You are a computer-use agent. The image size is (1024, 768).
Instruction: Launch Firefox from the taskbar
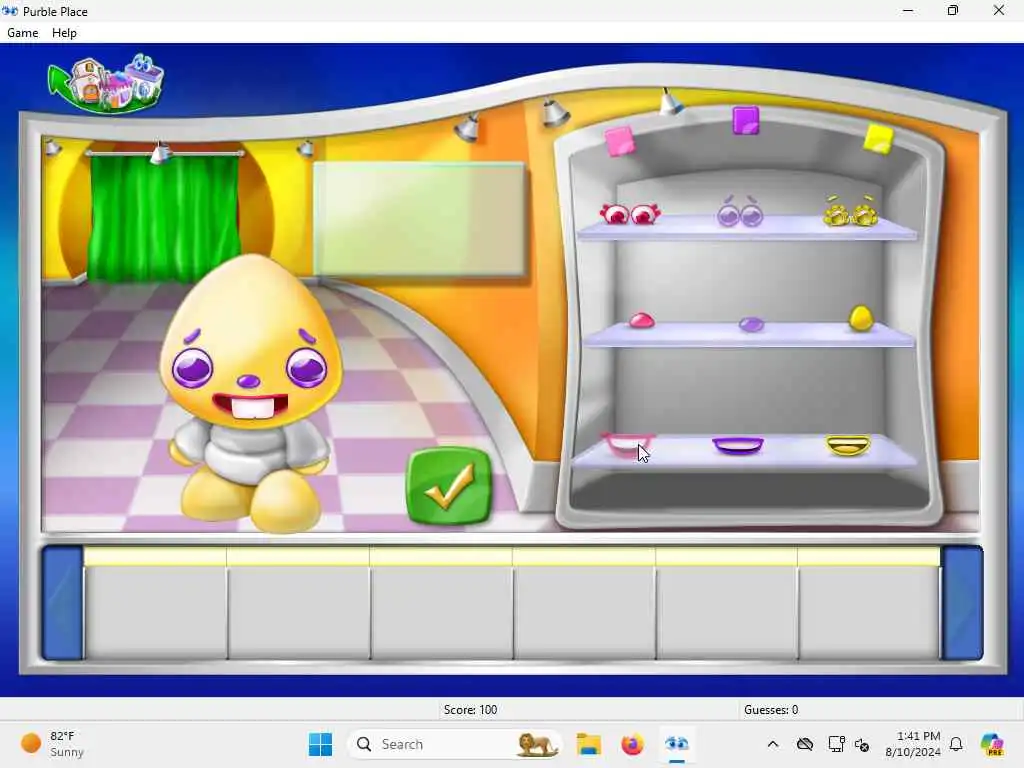(632, 744)
